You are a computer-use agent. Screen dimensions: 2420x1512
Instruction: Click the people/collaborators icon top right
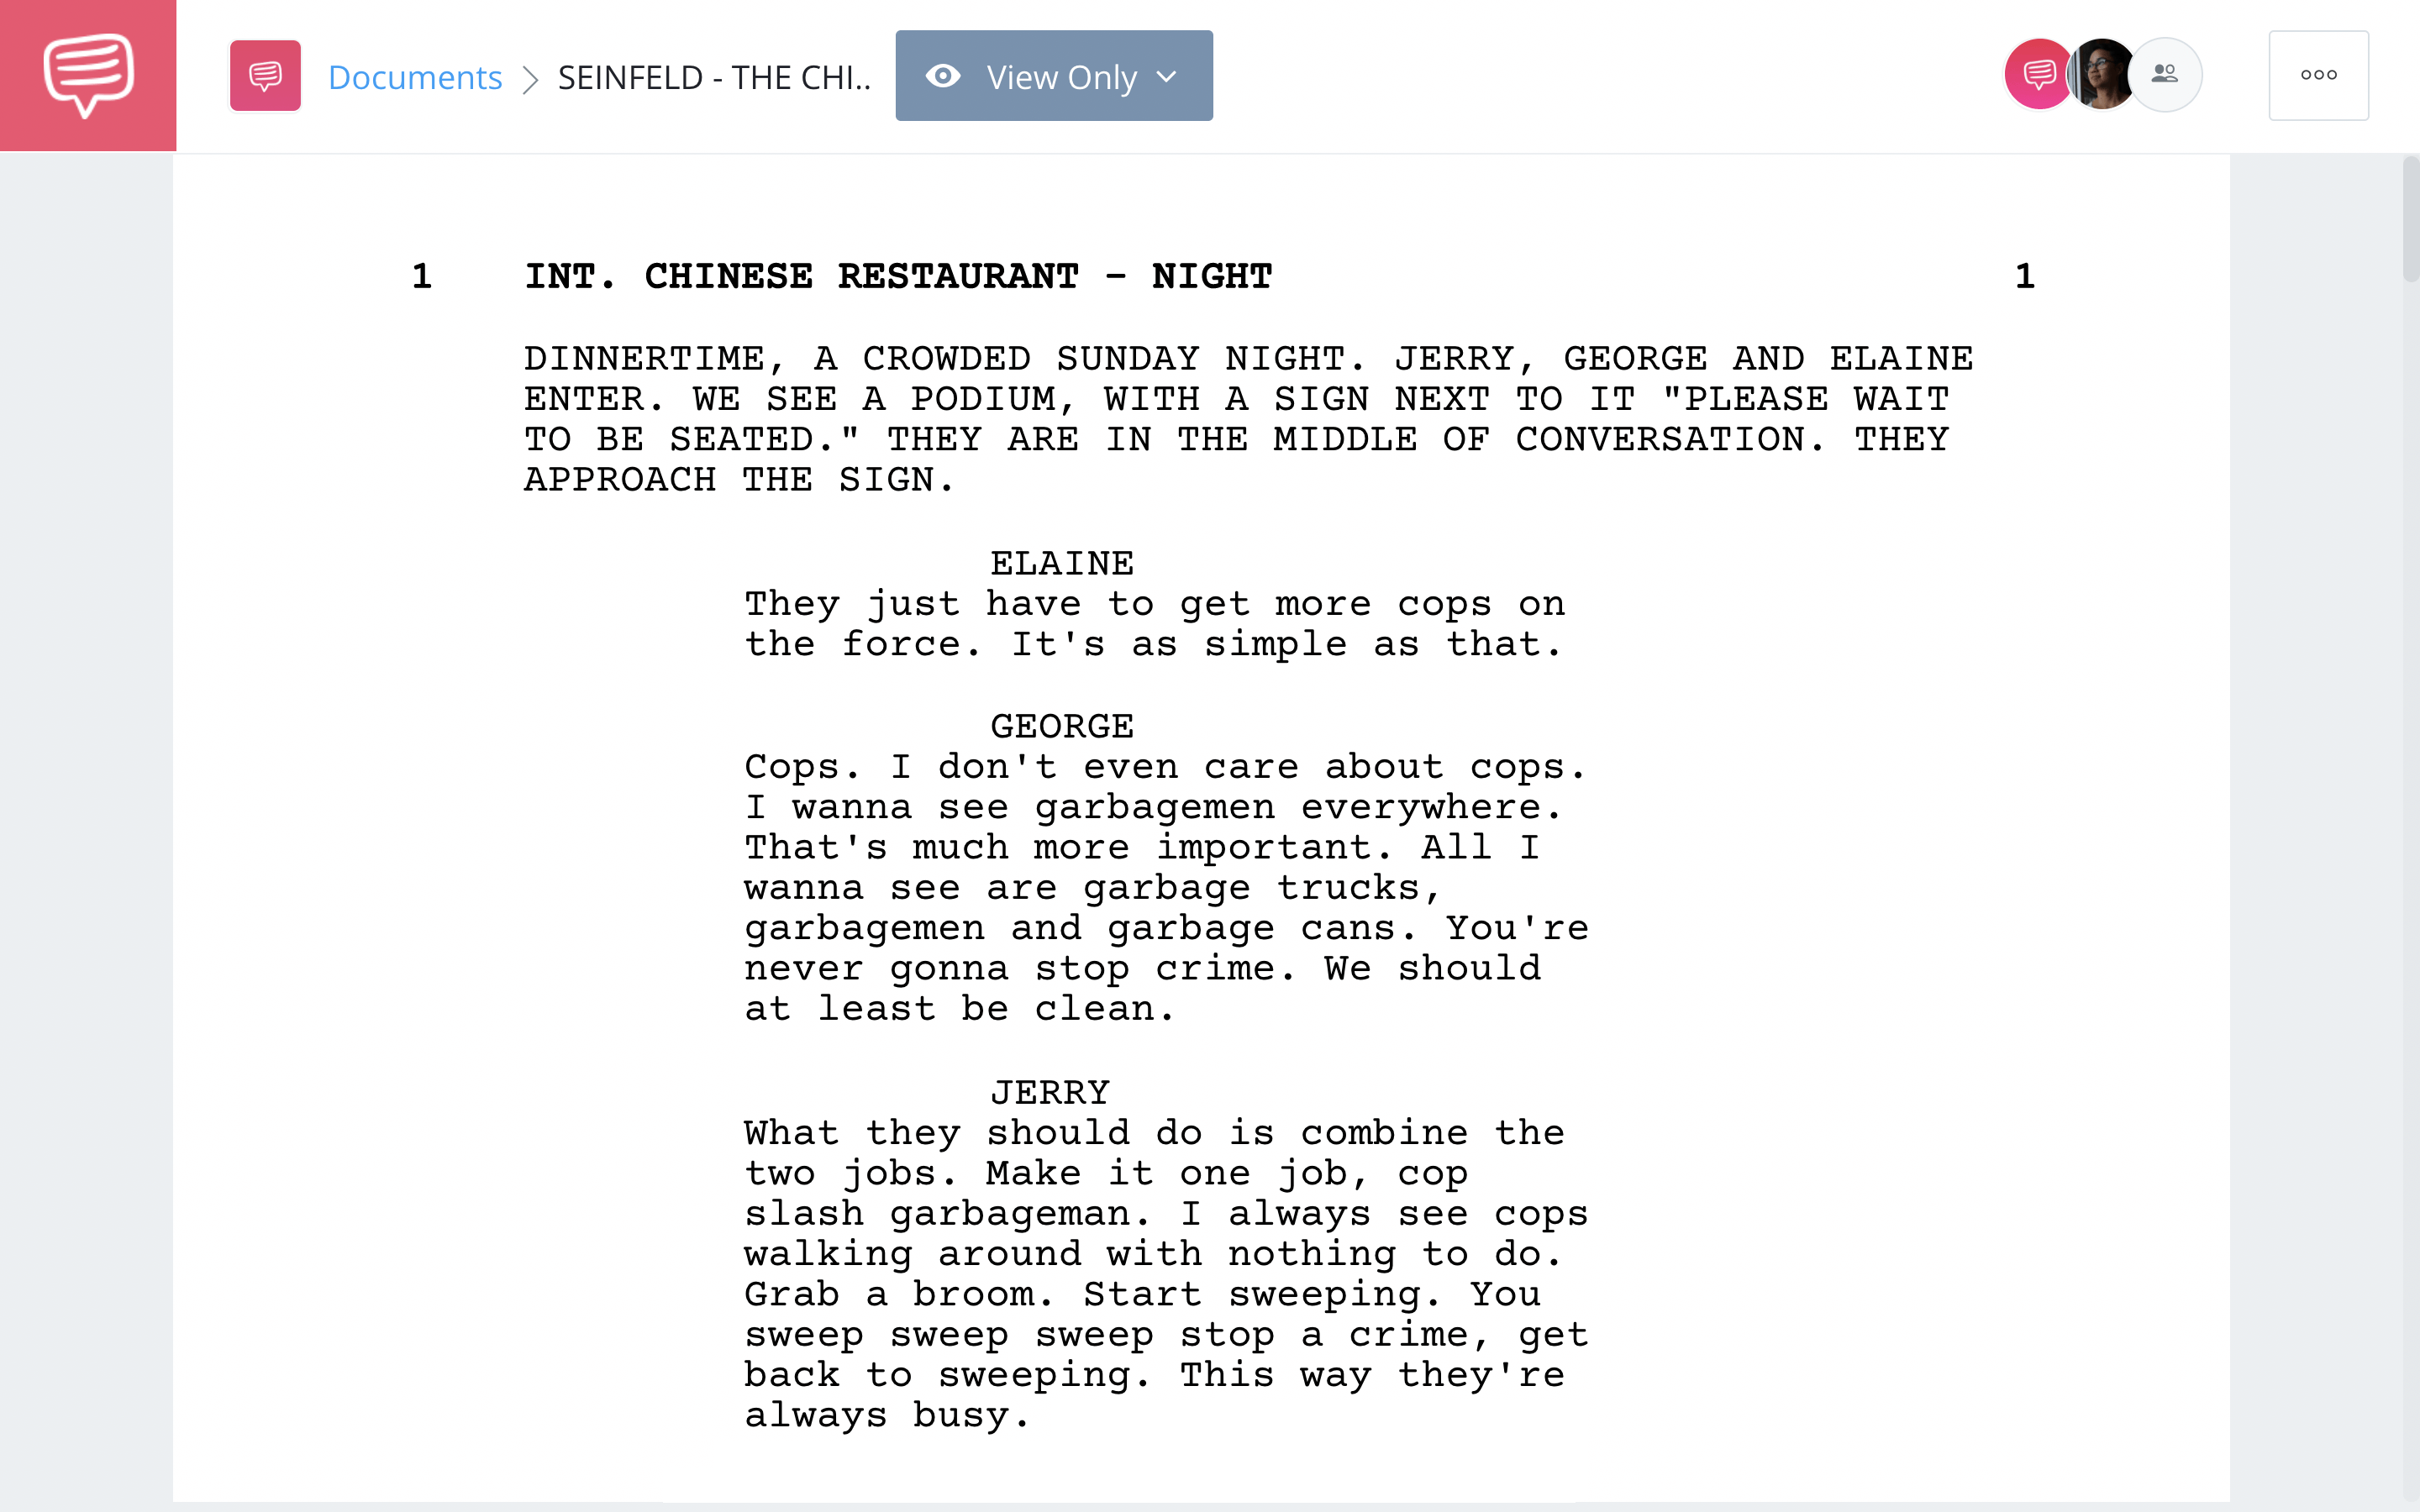click(x=2164, y=75)
